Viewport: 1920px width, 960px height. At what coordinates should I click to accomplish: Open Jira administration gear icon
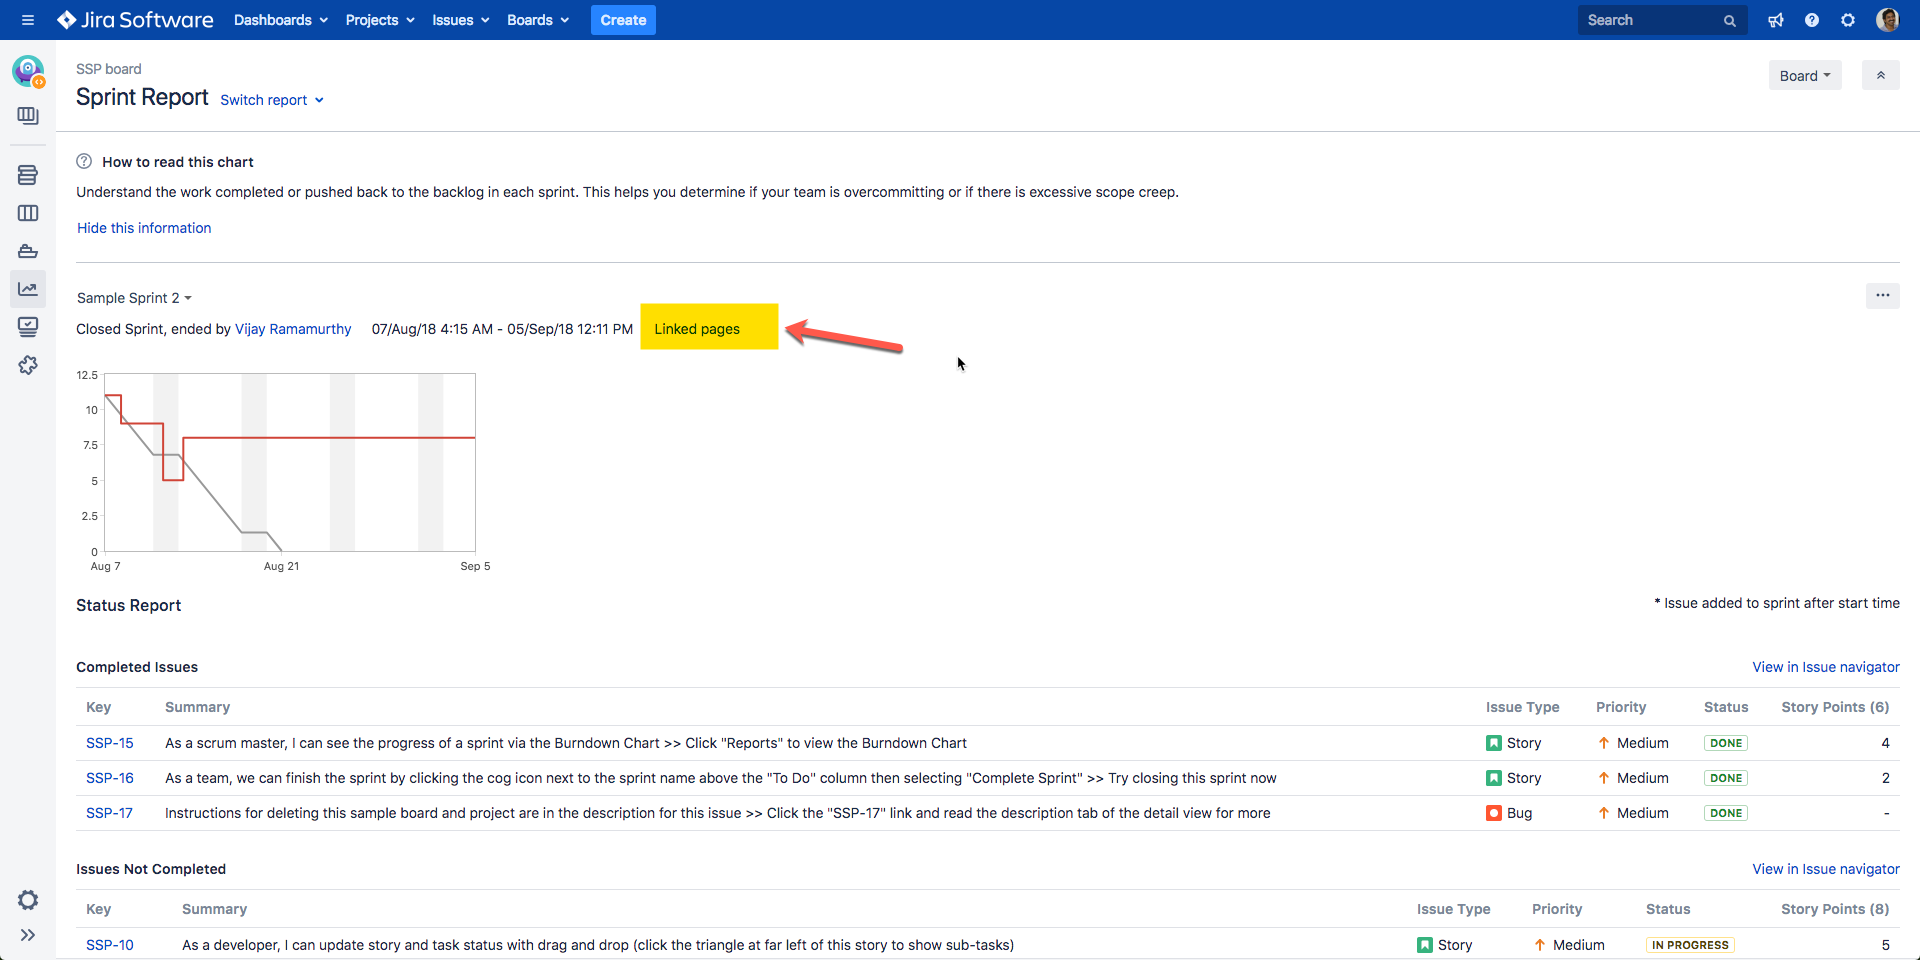(x=1848, y=20)
